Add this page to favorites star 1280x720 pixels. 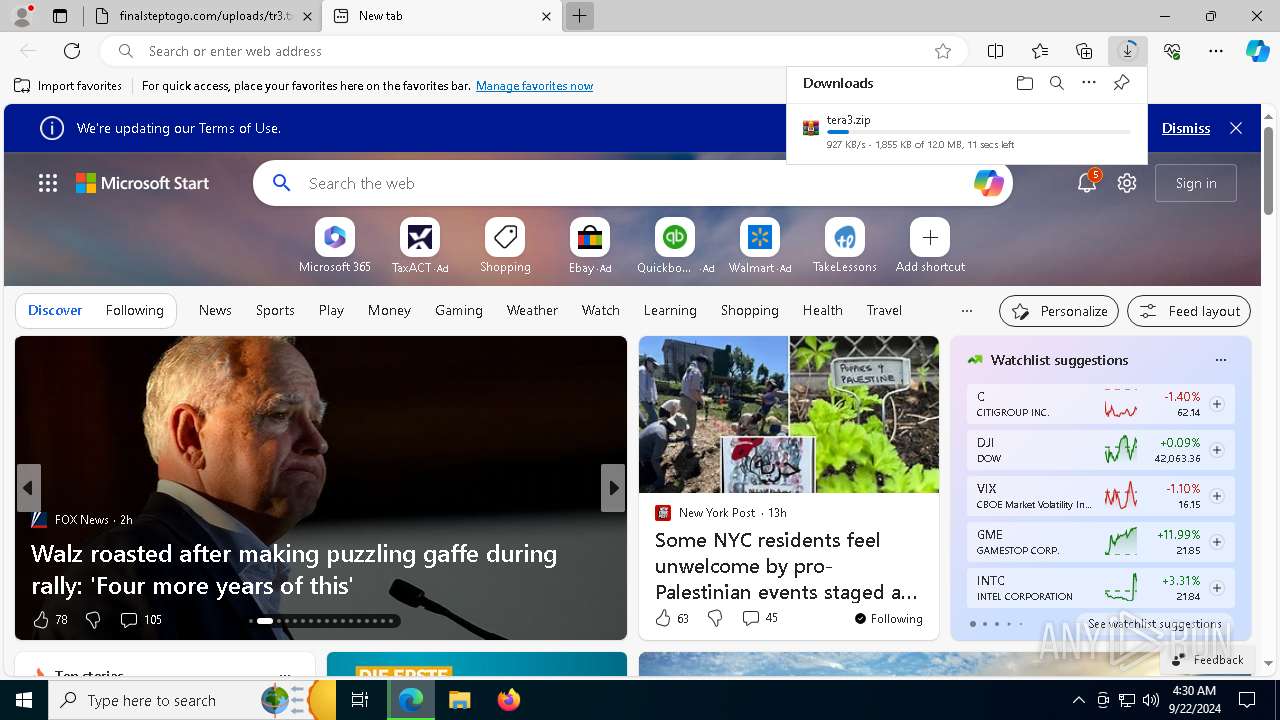click(x=942, y=51)
